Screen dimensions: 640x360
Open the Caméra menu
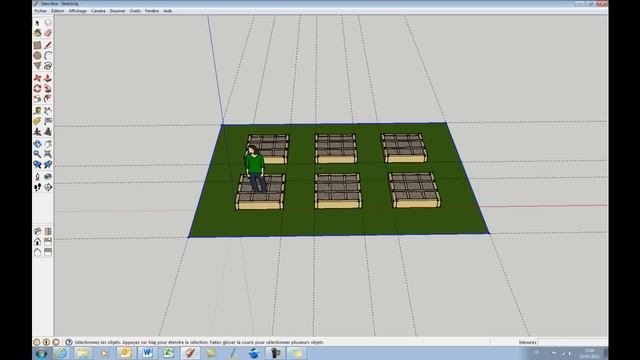click(98, 11)
